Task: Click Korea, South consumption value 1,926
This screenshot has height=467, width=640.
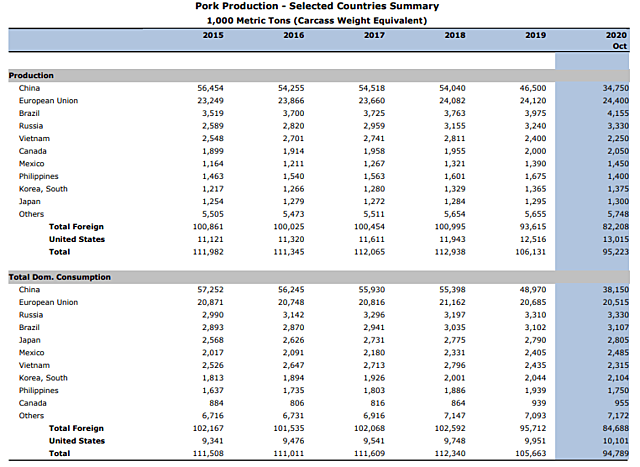Action: click(x=374, y=378)
